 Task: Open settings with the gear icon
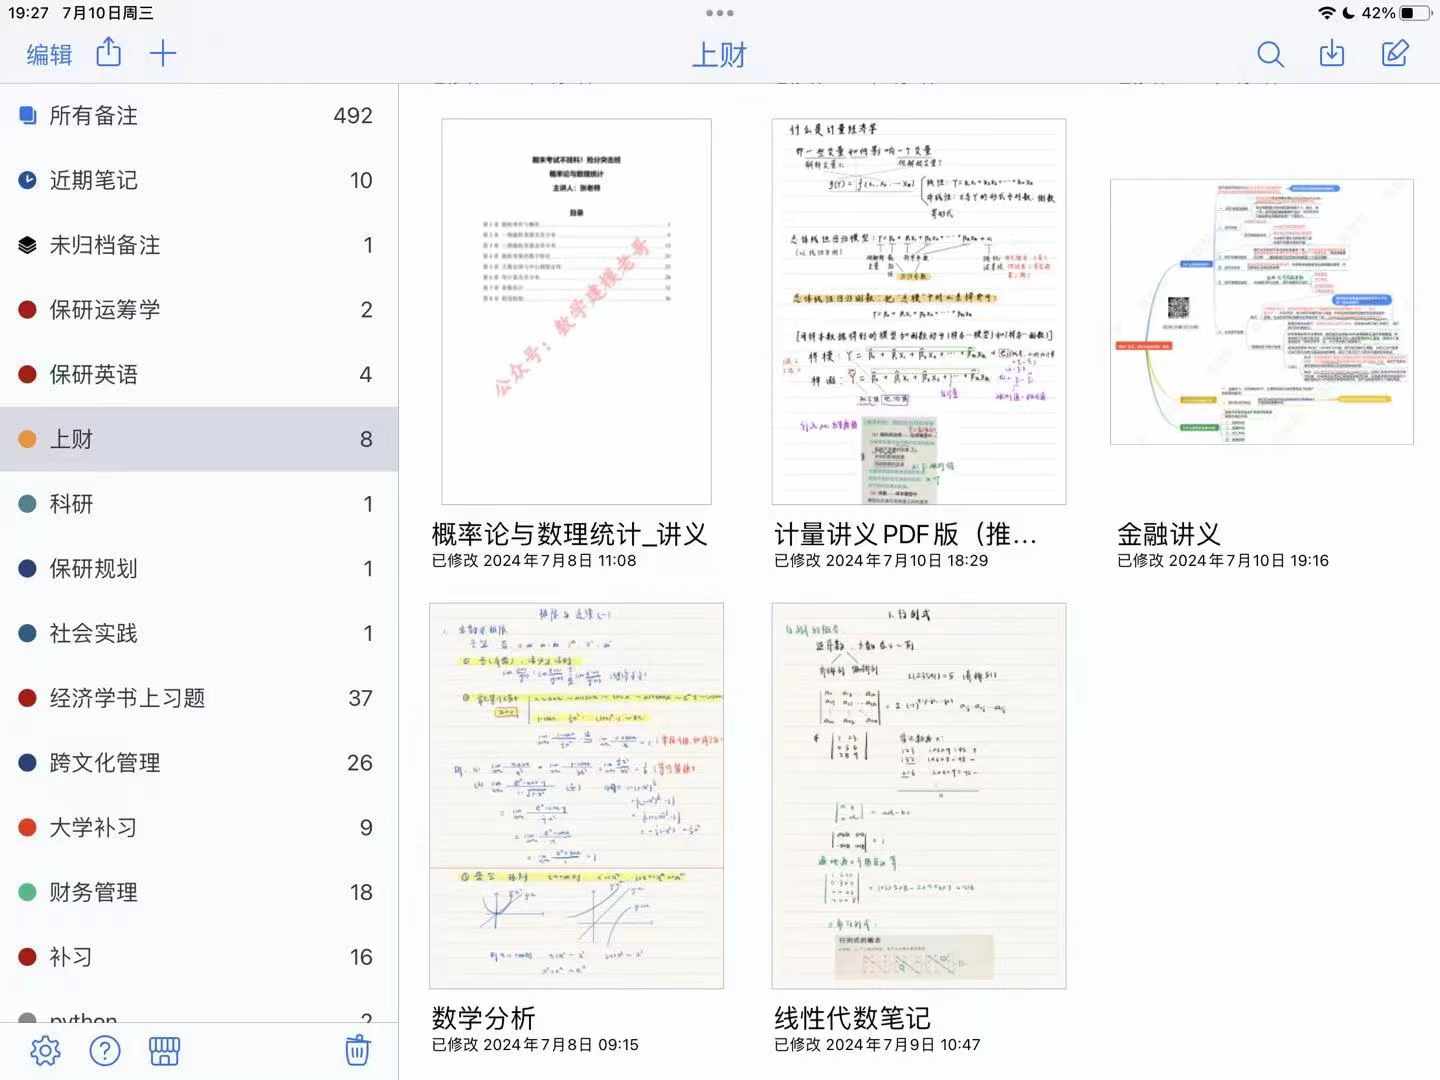click(45, 1050)
